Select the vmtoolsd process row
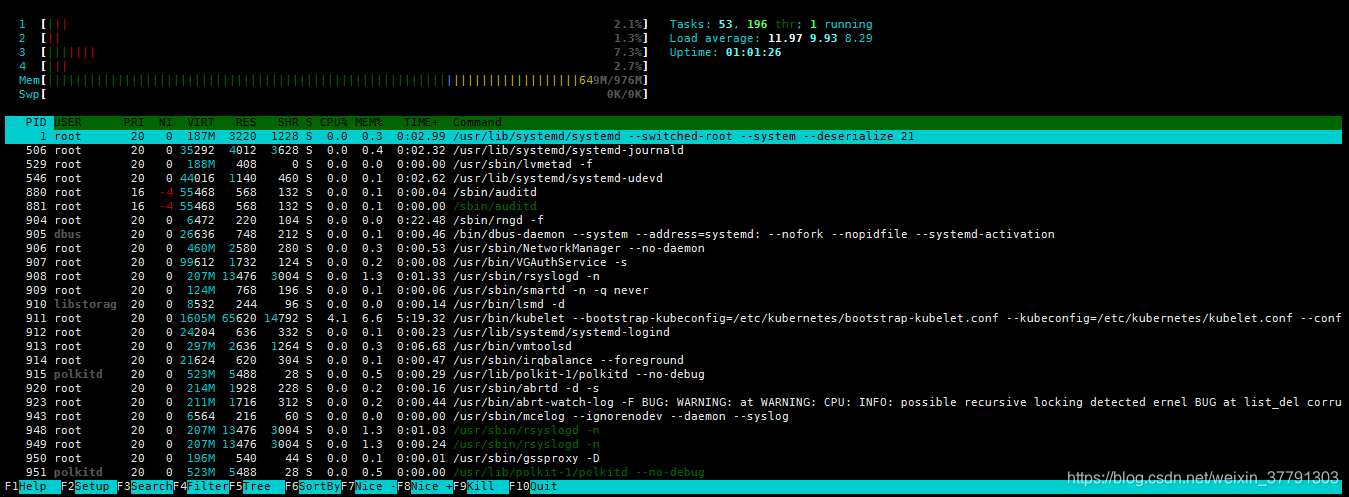Screen dimensions: 1349x497 click(x=674, y=346)
